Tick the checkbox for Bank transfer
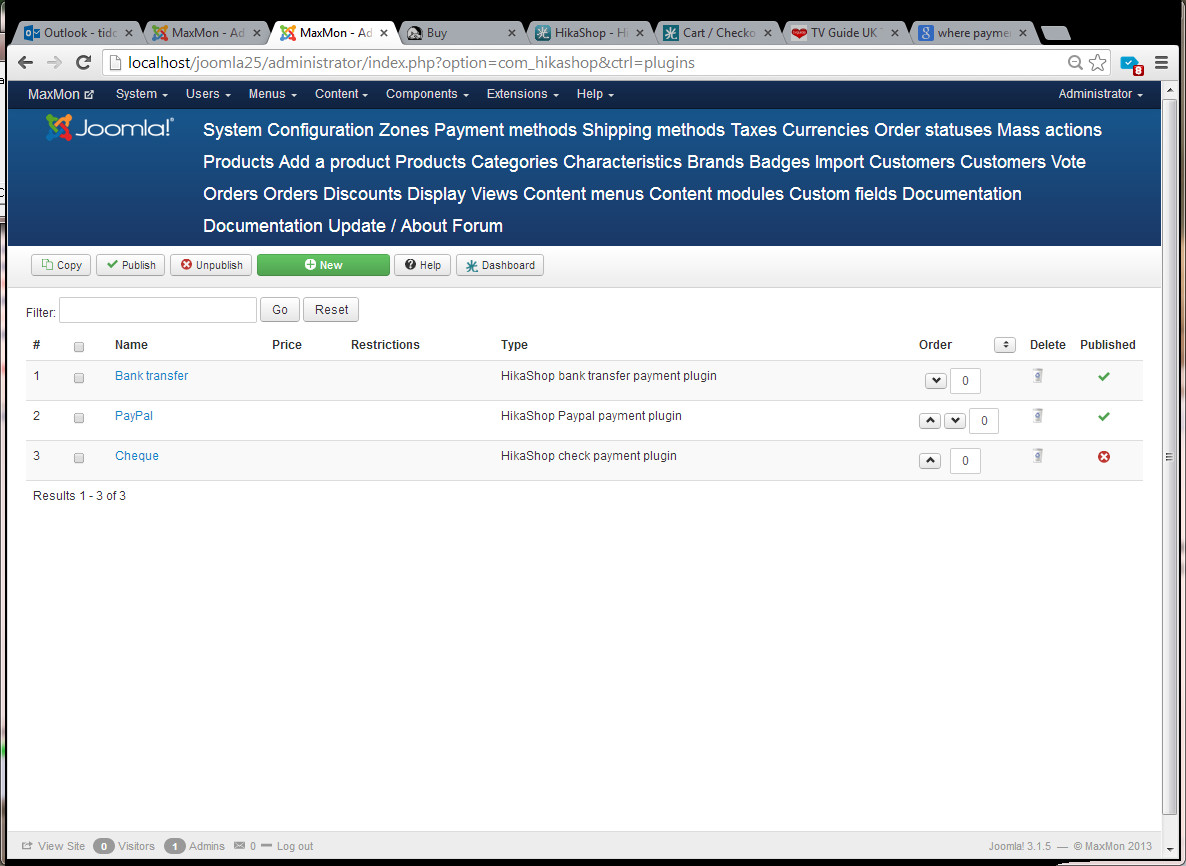1186x866 pixels. [x=79, y=378]
